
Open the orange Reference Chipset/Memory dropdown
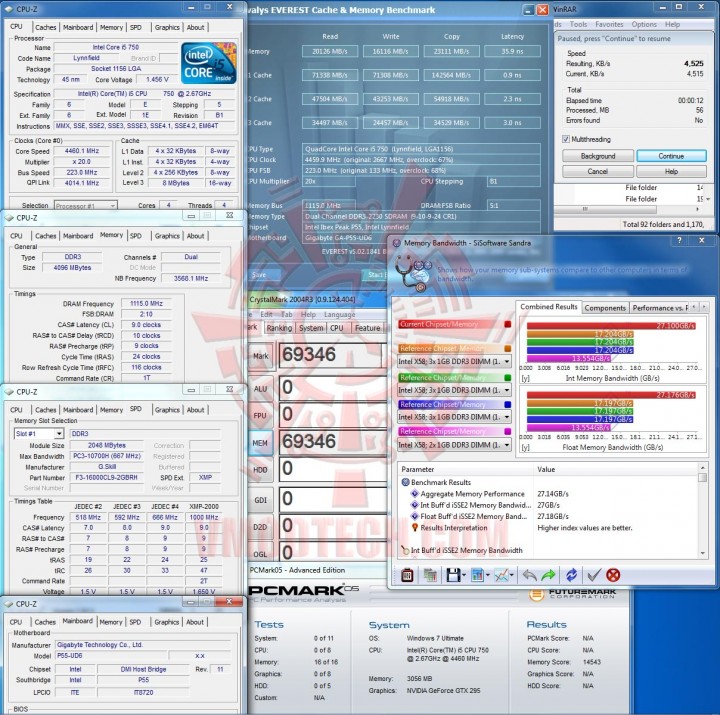click(454, 361)
